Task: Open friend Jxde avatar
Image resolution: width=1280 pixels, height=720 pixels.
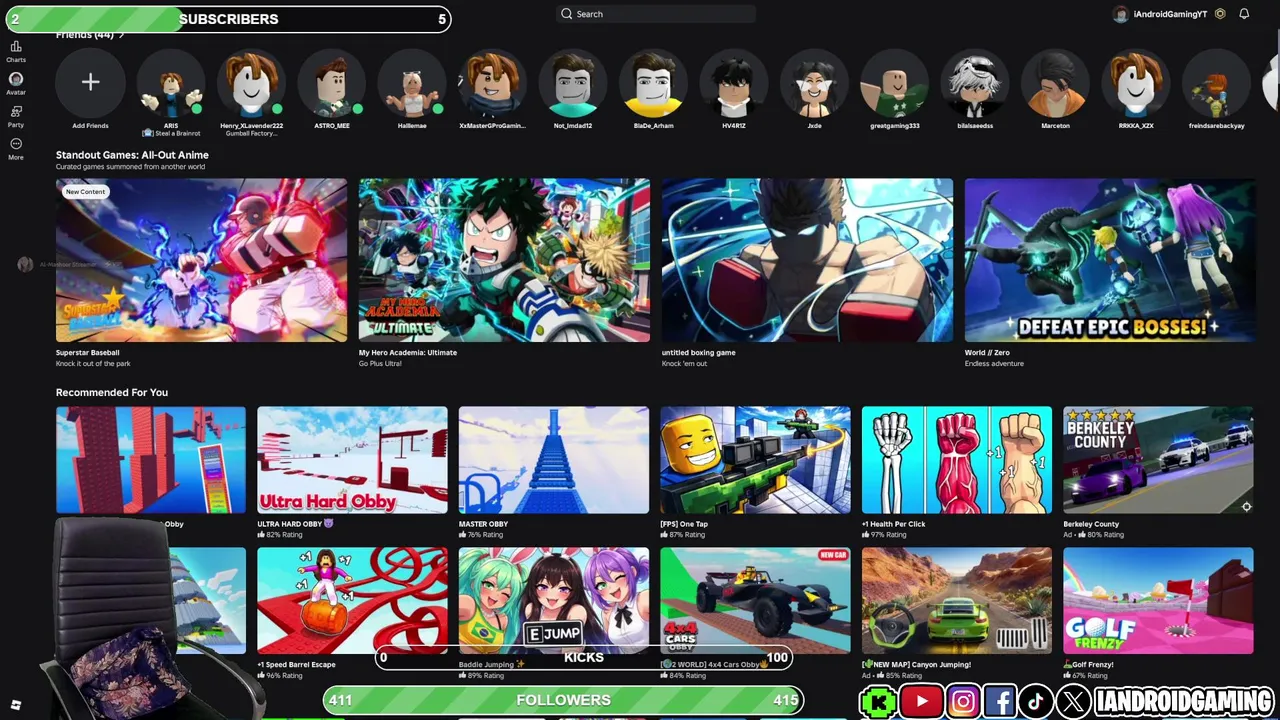Action: pos(814,82)
